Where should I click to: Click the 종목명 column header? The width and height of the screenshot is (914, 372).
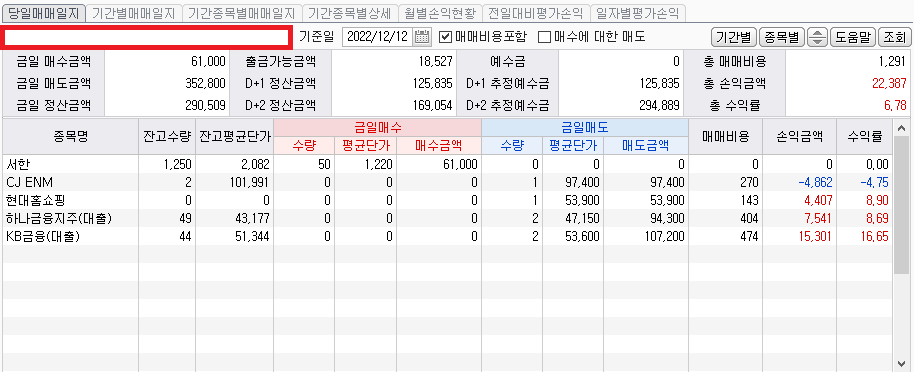71,136
